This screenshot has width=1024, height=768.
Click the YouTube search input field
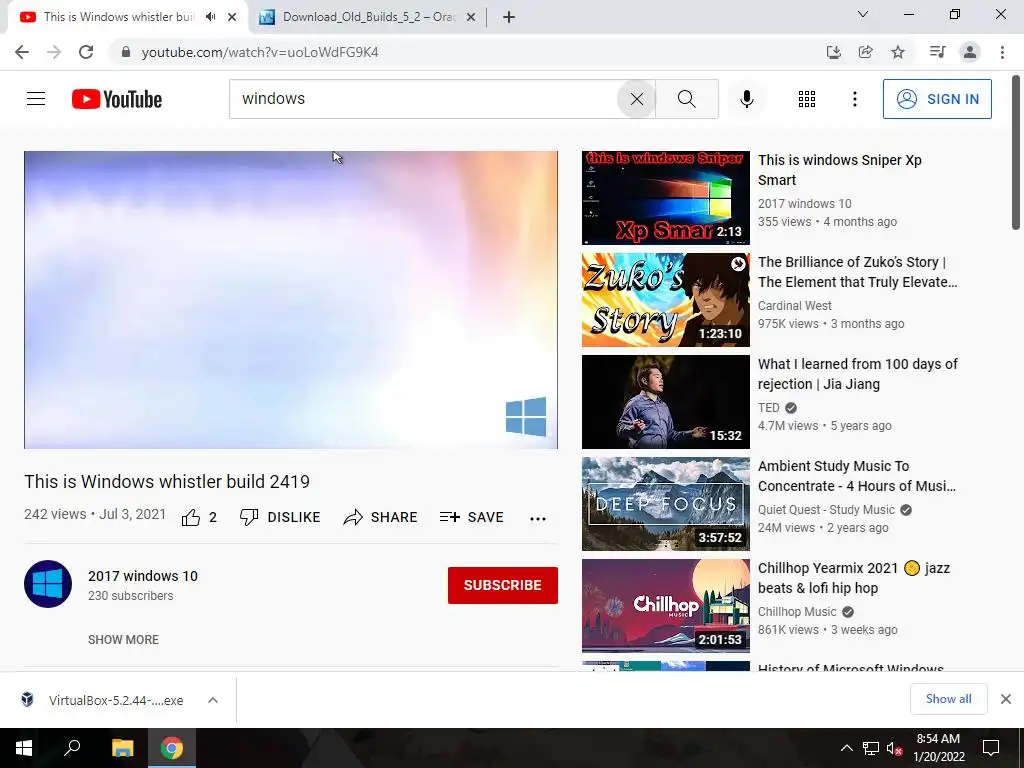[x=423, y=99]
